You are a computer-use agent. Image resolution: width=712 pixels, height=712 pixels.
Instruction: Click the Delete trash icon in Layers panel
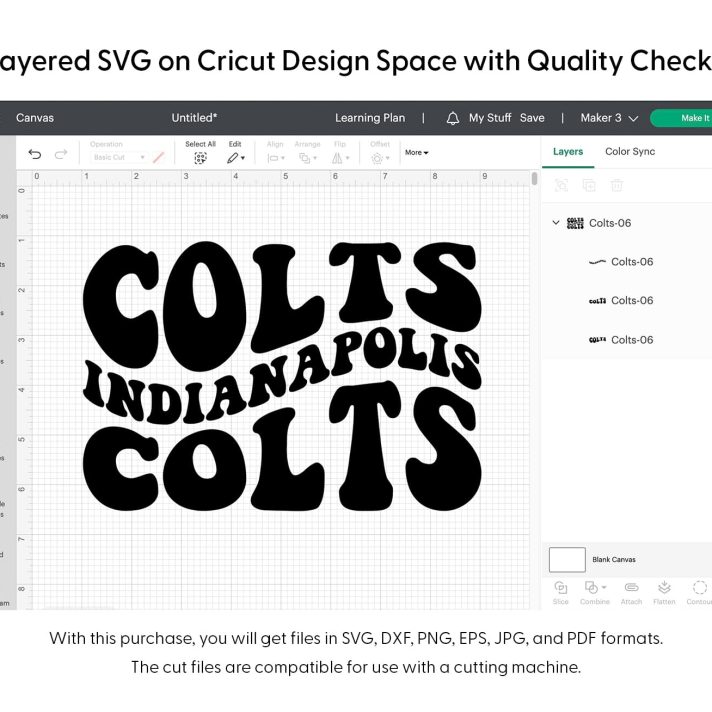617,185
